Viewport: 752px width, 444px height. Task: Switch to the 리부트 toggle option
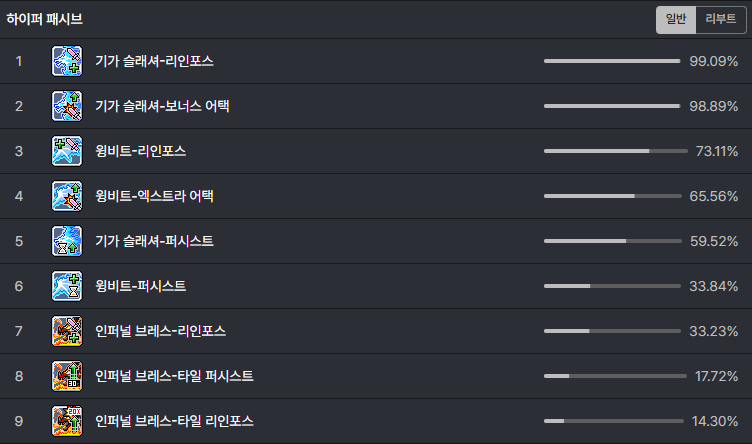click(720, 20)
